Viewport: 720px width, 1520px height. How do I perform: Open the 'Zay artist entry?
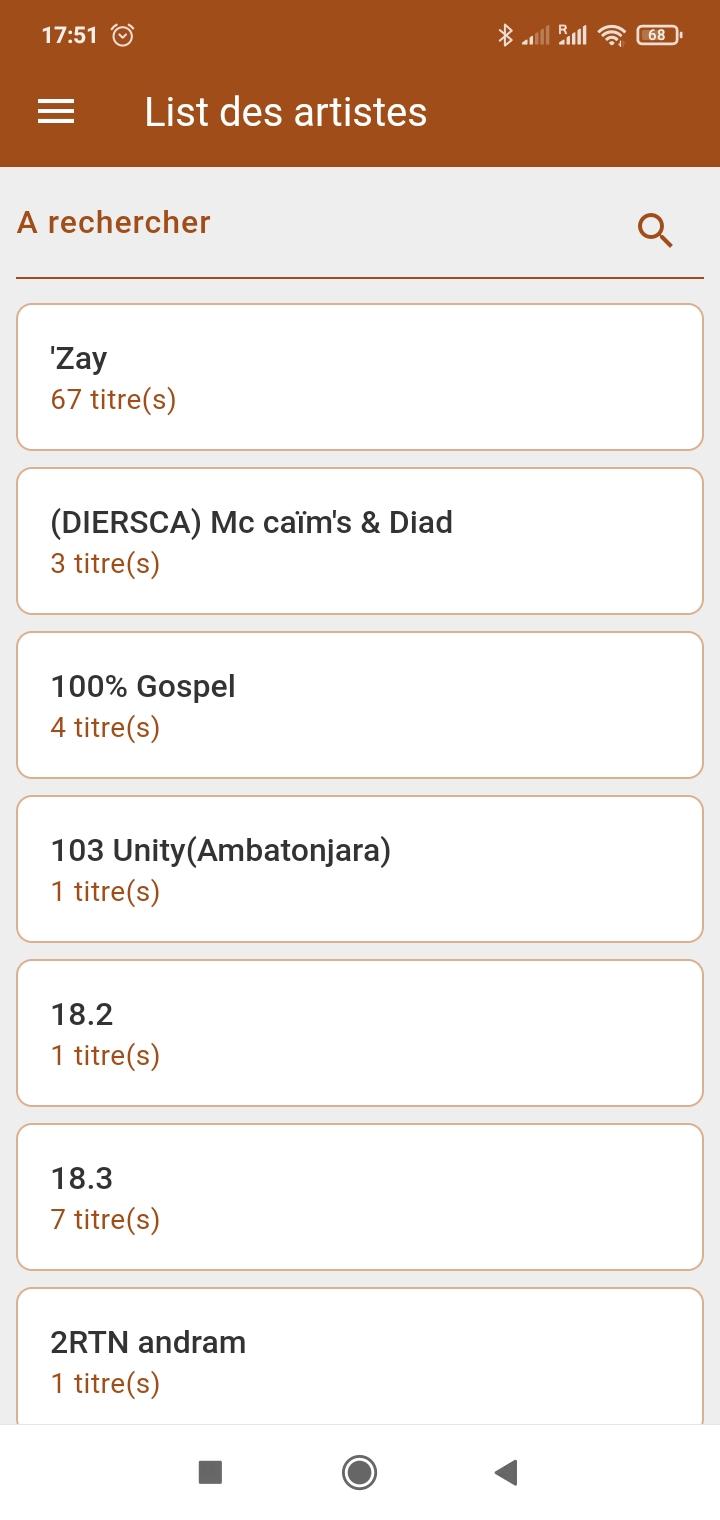coord(360,377)
